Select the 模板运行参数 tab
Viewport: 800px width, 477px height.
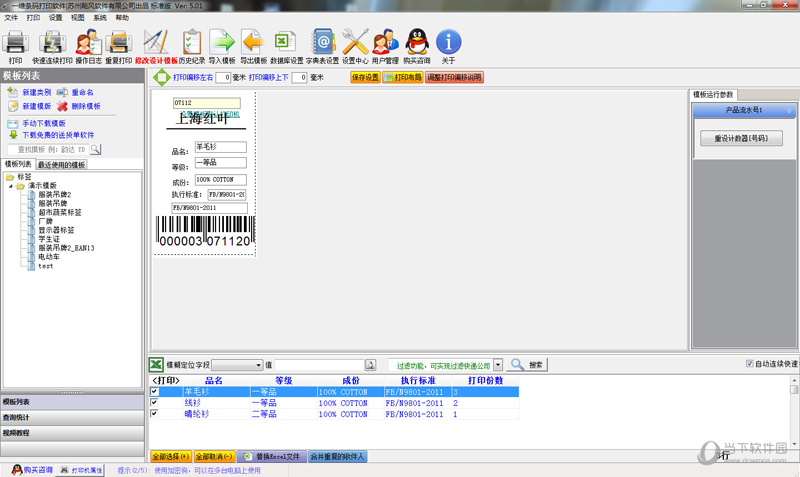(713, 95)
